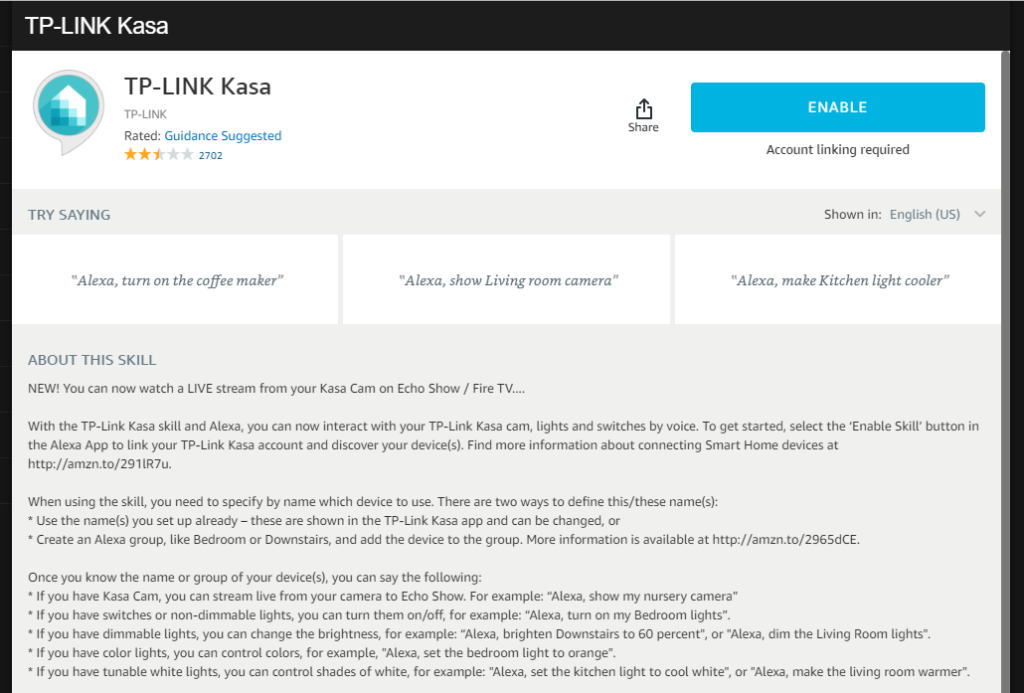Follow the amzn.to/2965dCE link
The height and width of the screenshot is (693, 1024).
[785, 540]
